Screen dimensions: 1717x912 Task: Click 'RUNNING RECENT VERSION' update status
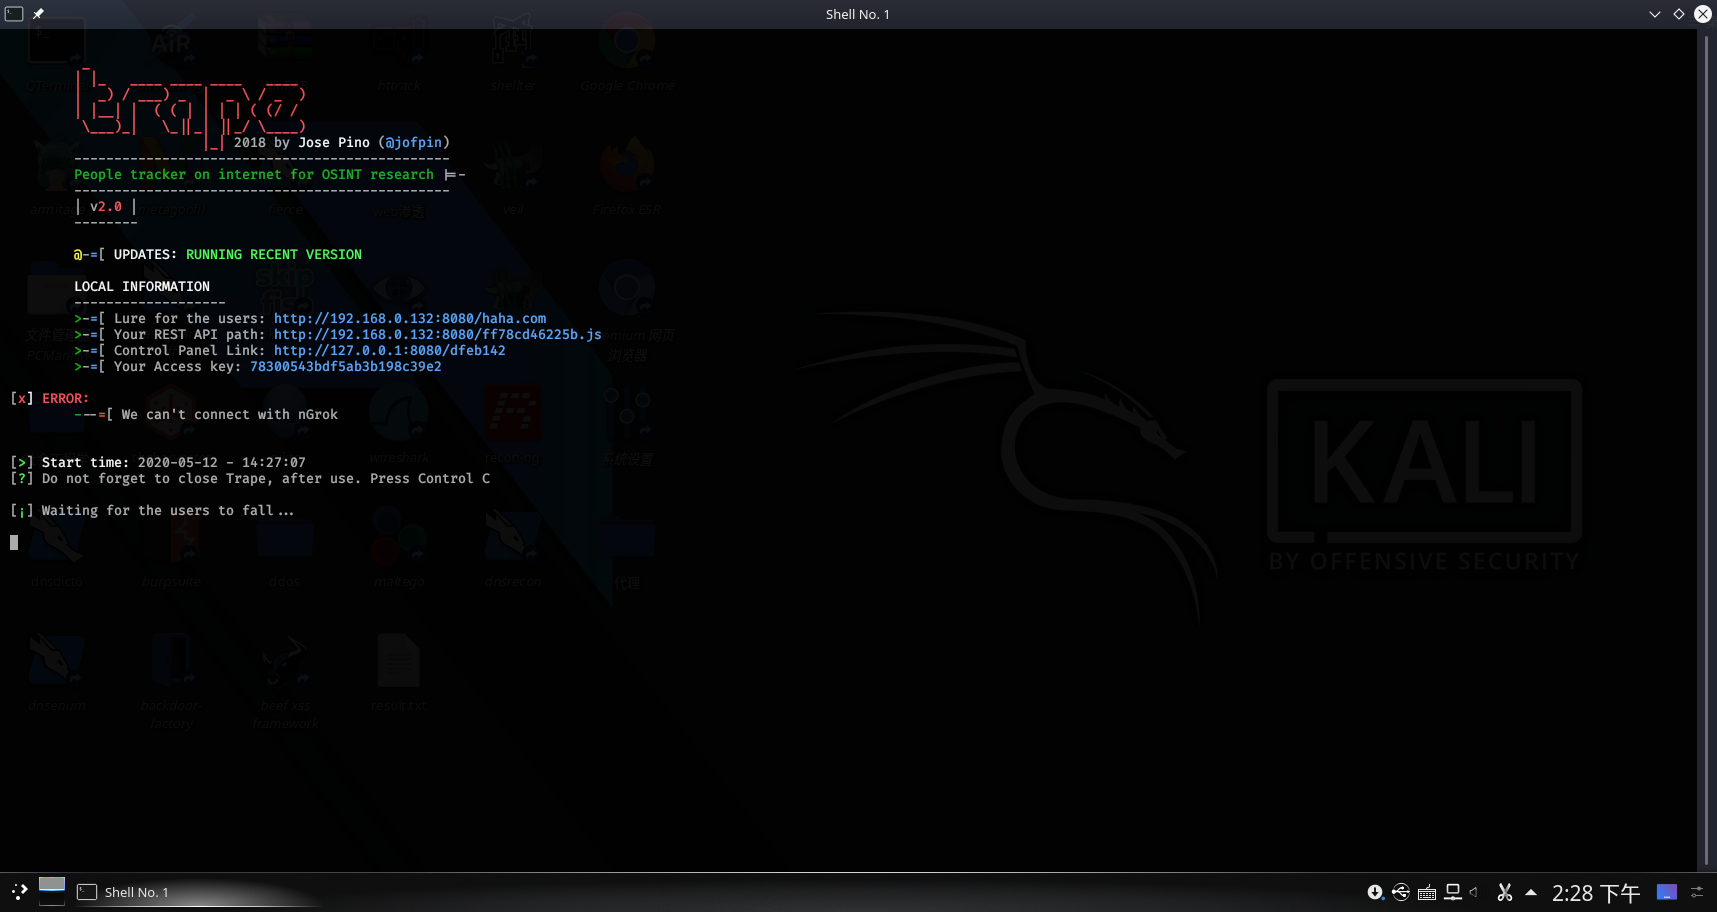[274, 255]
